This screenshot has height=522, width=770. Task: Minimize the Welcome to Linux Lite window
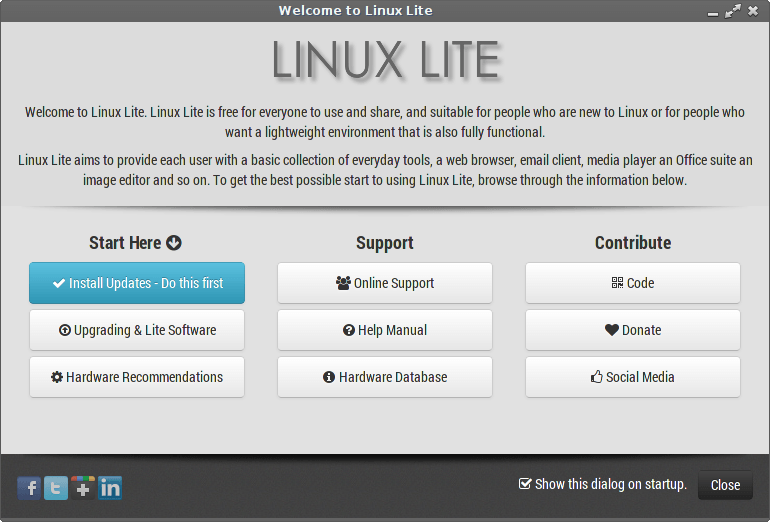click(713, 12)
